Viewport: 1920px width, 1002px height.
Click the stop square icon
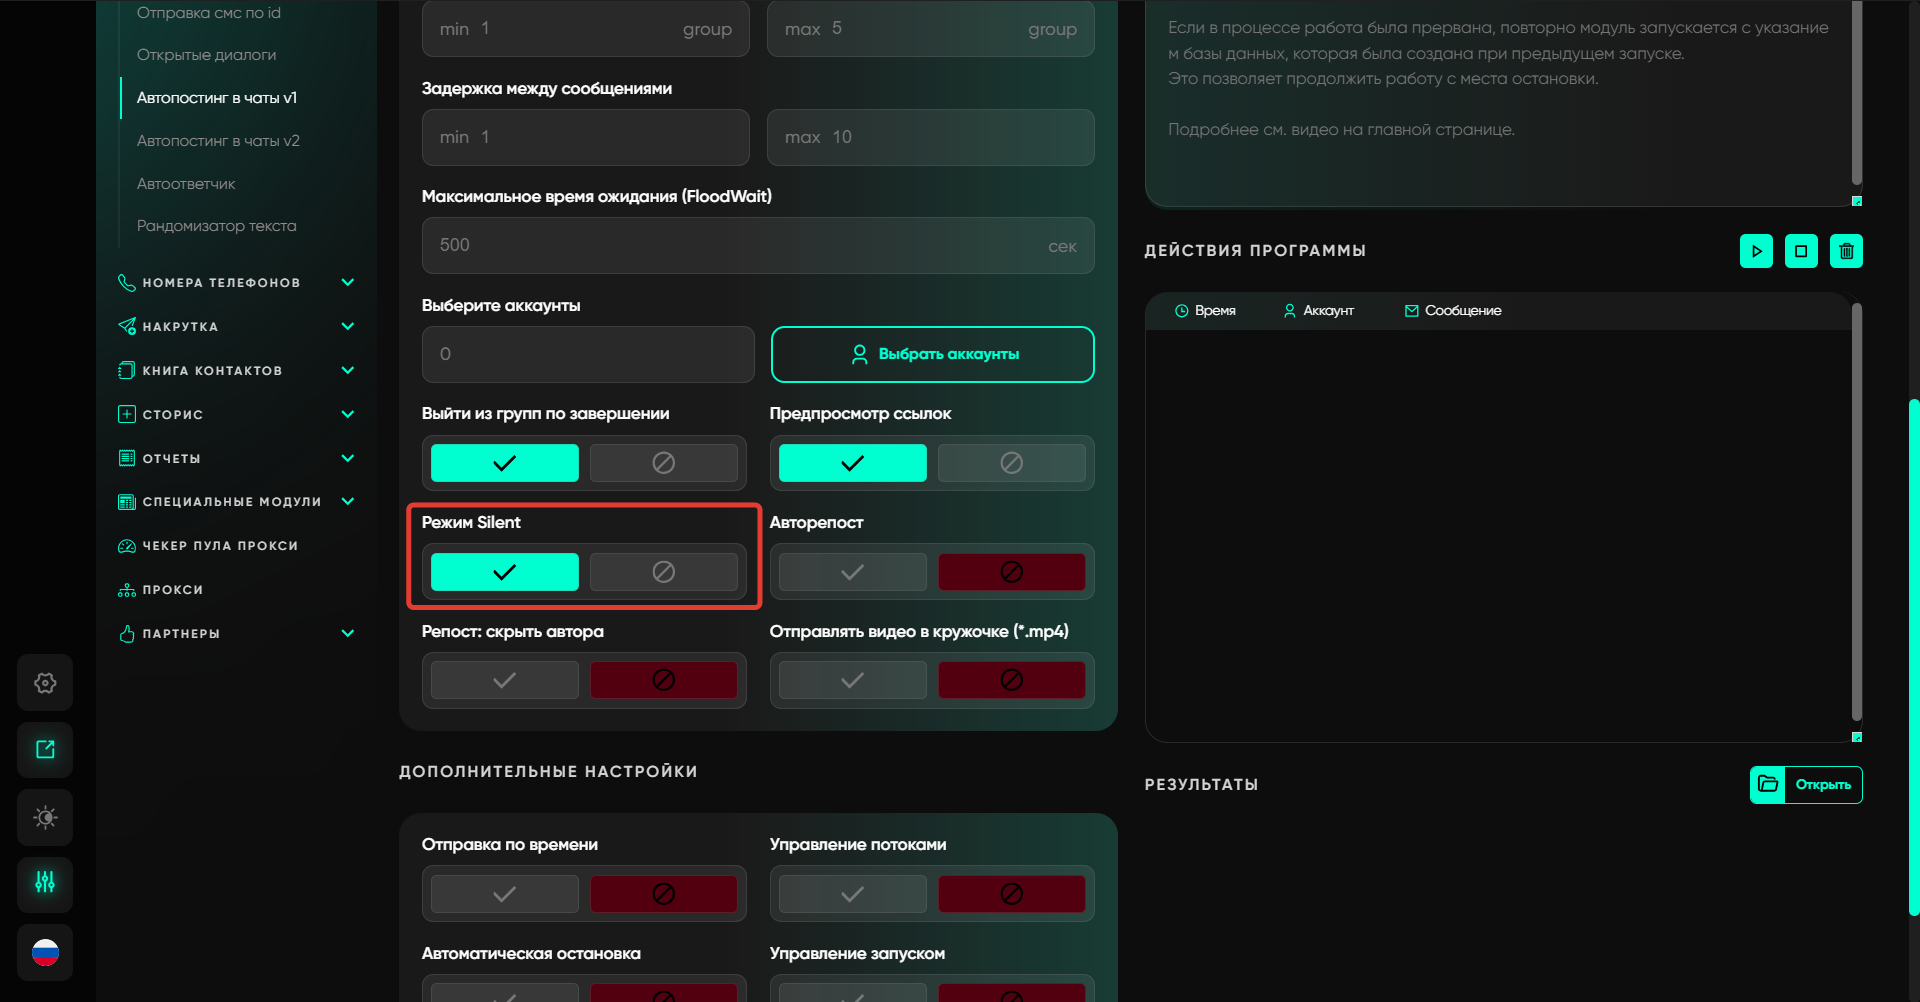coord(1801,251)
